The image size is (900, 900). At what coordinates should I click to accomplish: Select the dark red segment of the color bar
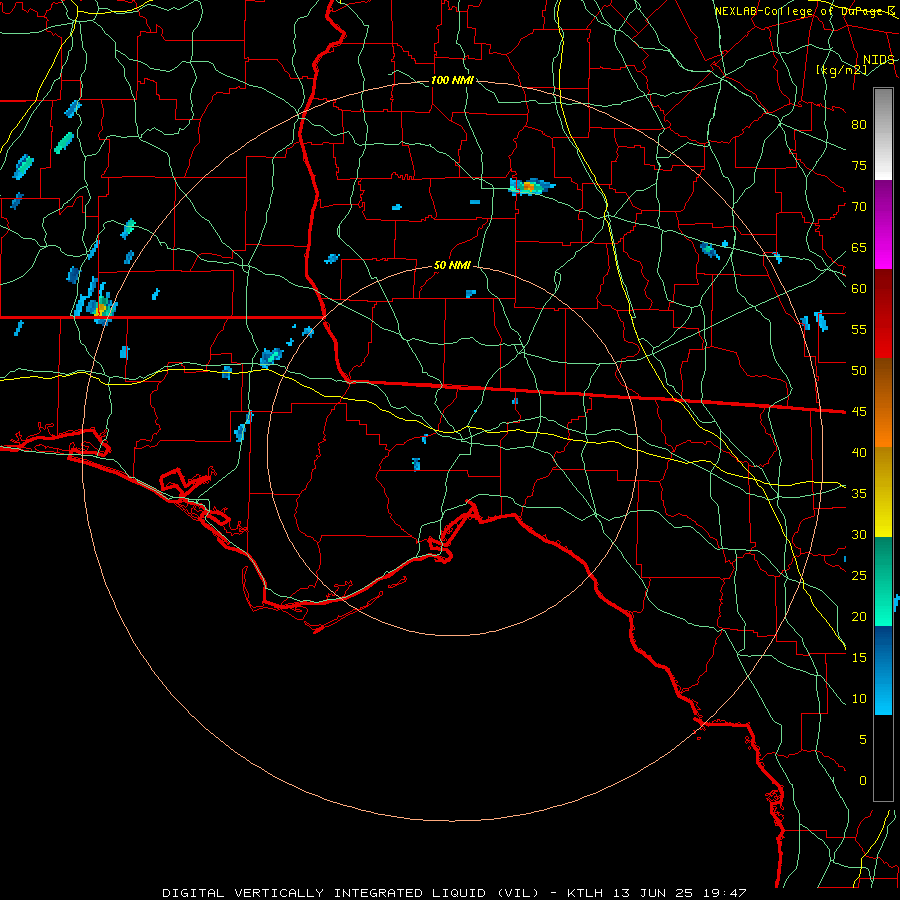pos(883,314)
